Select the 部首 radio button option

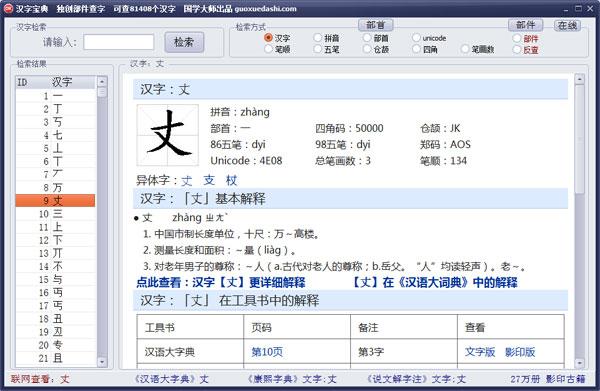point(367,37)
